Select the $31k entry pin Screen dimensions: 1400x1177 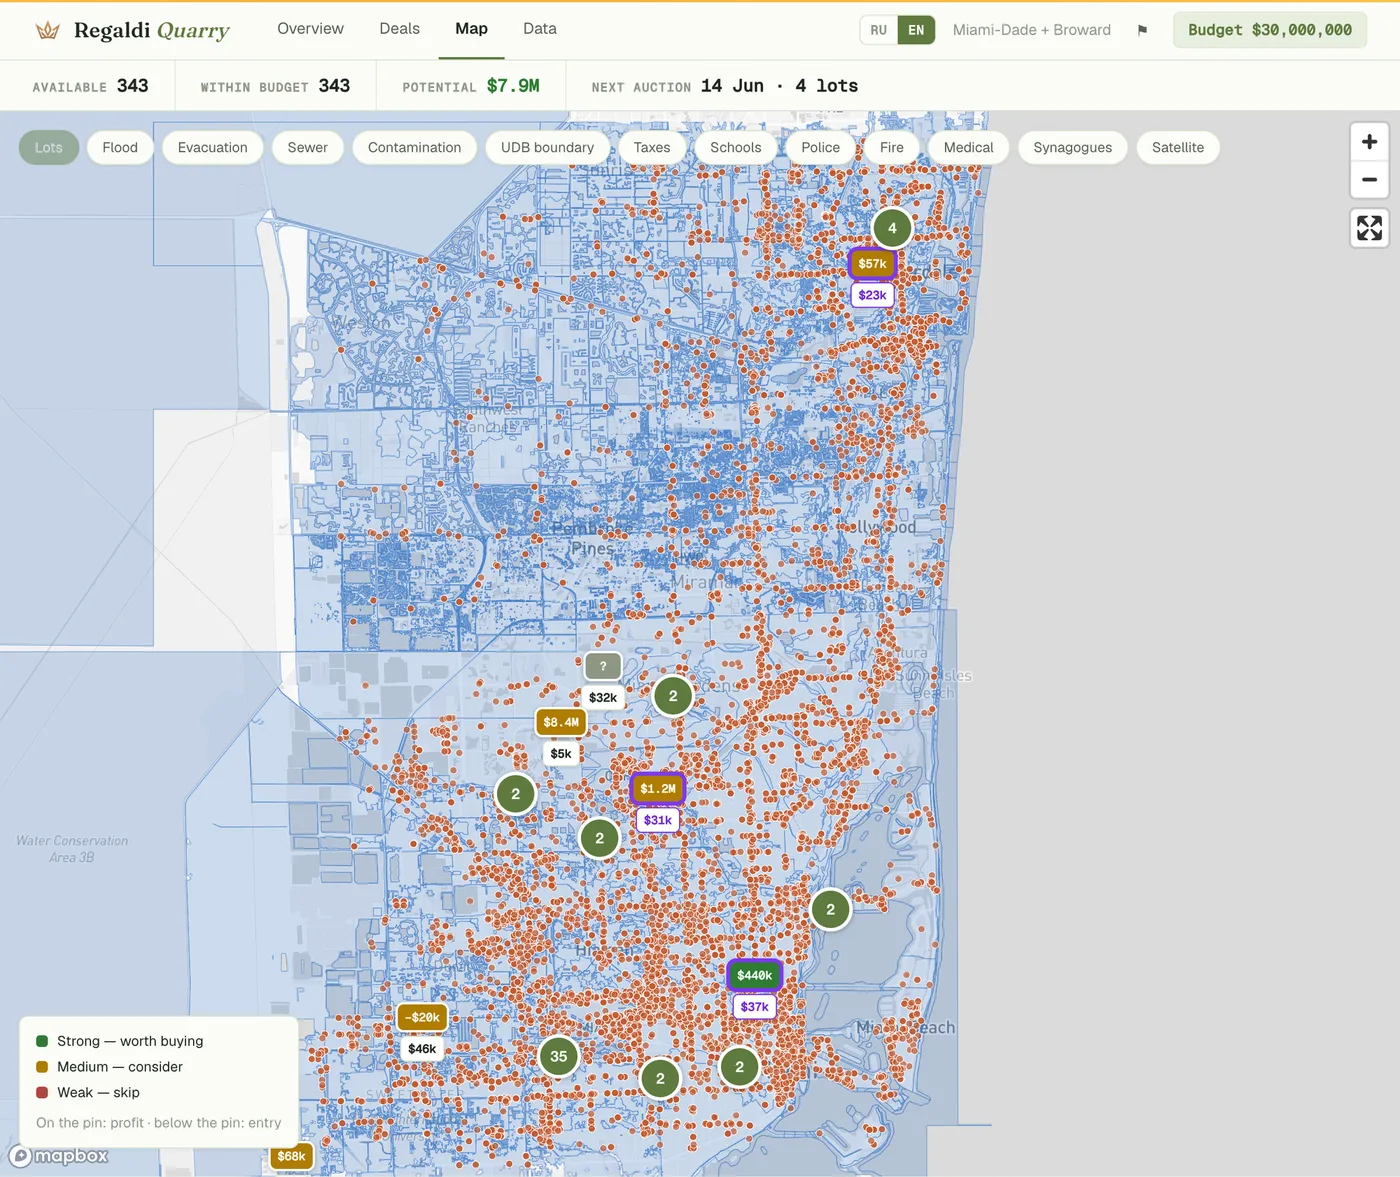(x=658, y=820)
